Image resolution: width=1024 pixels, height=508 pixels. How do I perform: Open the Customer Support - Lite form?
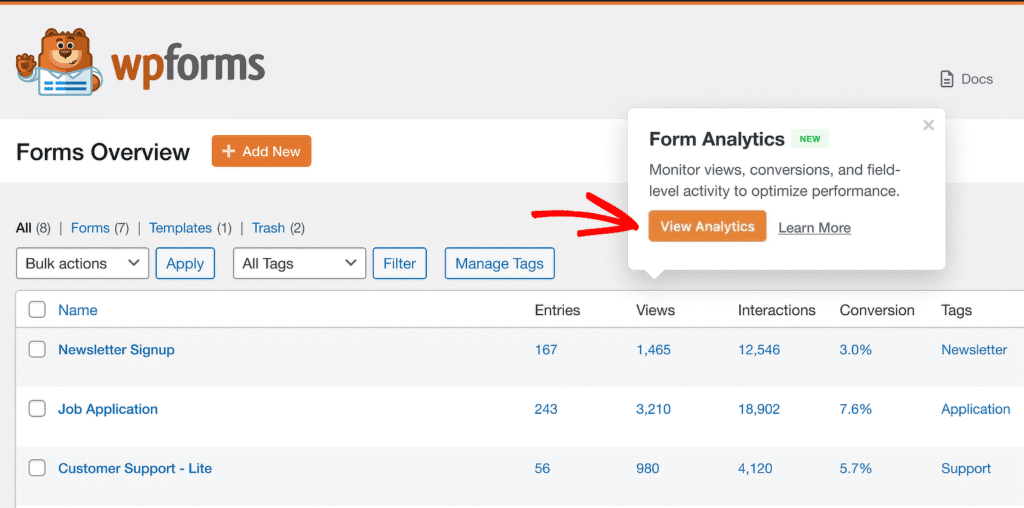click(x=135, y=469)
